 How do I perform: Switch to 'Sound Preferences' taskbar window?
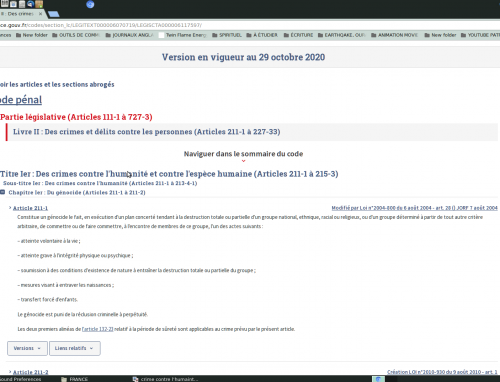pos(21,379)
